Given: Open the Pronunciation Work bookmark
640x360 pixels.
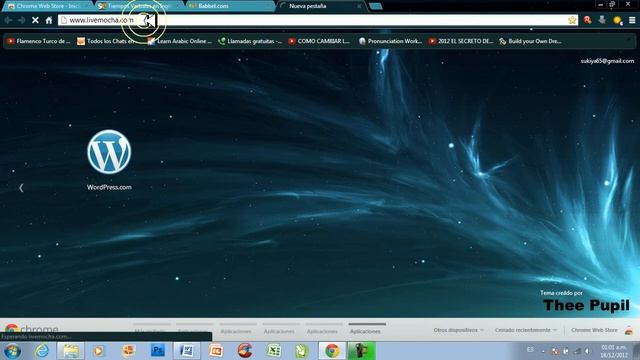Looking at the screenshot, I should pyautogui.click(x=390, y=41).
